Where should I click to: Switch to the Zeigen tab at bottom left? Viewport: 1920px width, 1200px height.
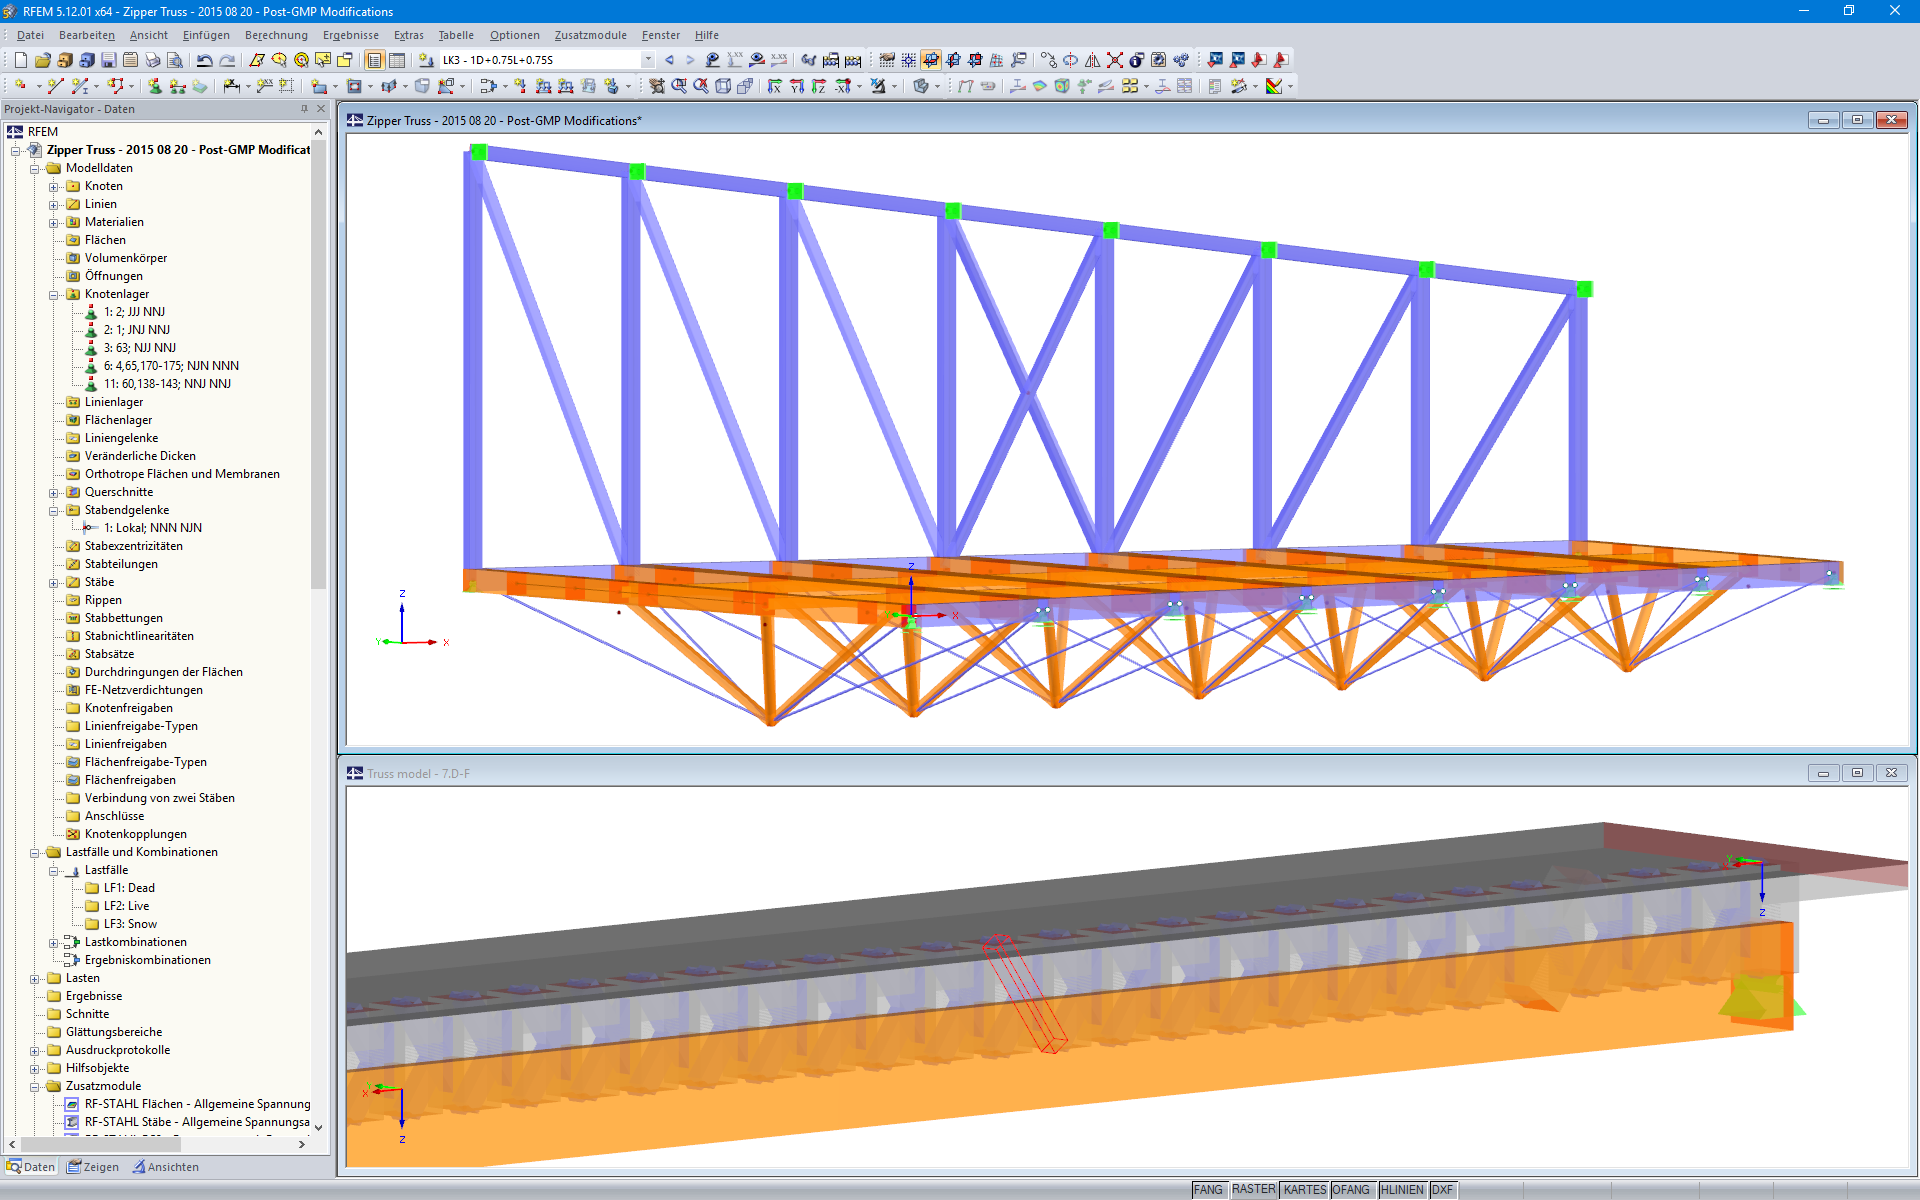pyautogui.click(x=92, y=1166)
